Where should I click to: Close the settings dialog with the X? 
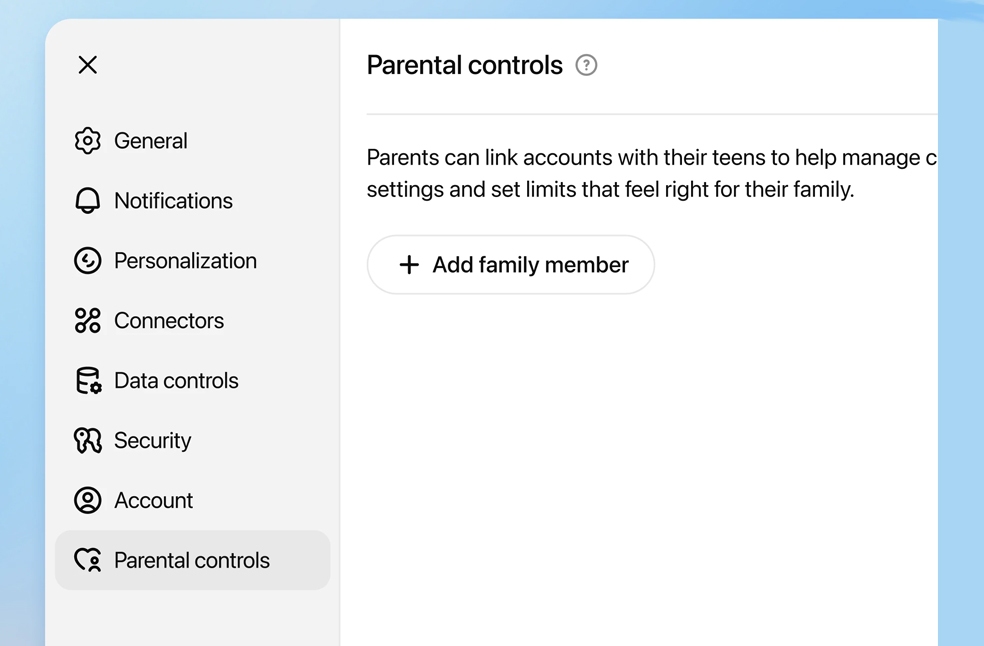point(87,64)
